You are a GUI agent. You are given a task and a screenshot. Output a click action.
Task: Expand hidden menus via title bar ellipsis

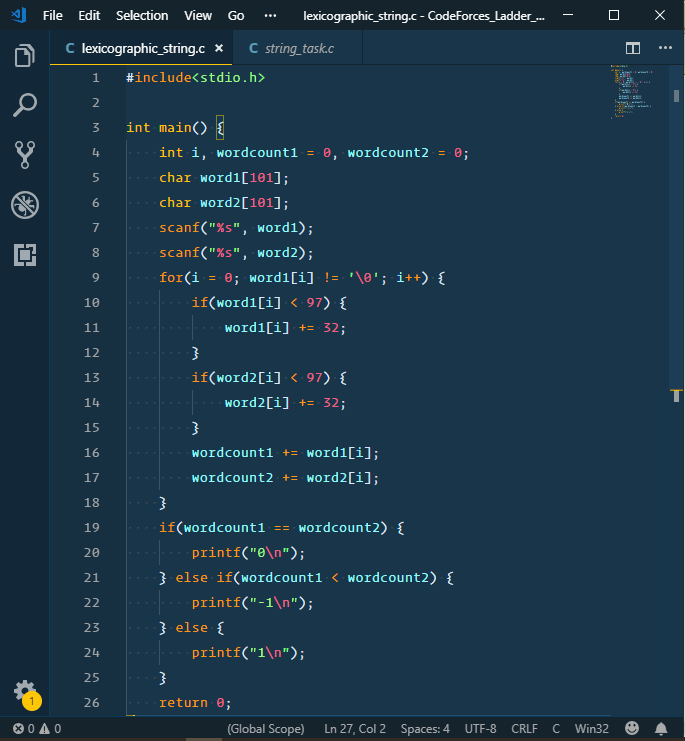[270, 16]
